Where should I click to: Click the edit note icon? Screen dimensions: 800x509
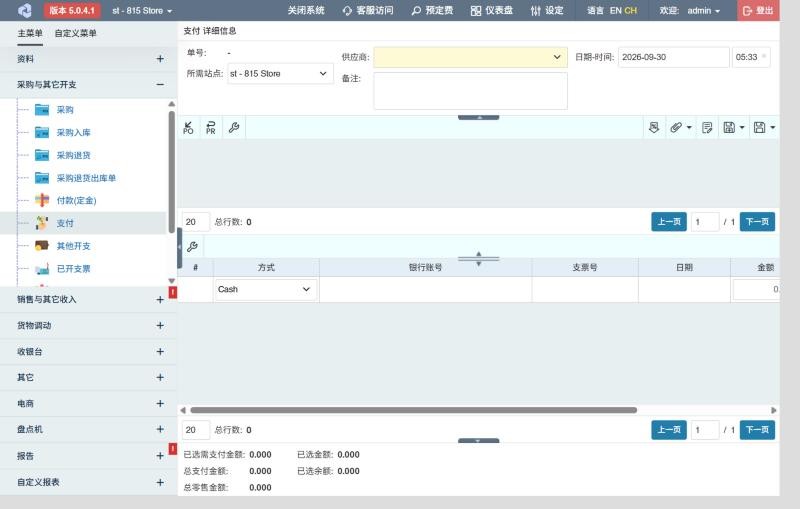point(707,128)
